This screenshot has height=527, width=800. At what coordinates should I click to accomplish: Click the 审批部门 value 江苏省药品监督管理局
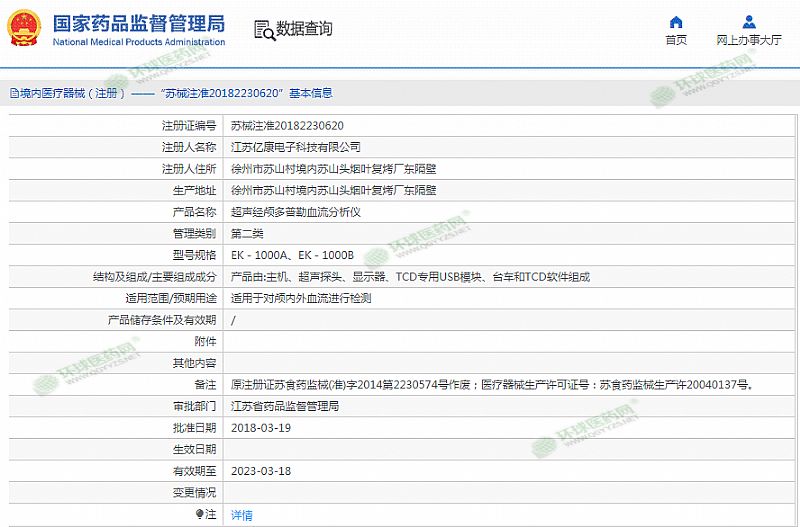click(x=284, y=406)
